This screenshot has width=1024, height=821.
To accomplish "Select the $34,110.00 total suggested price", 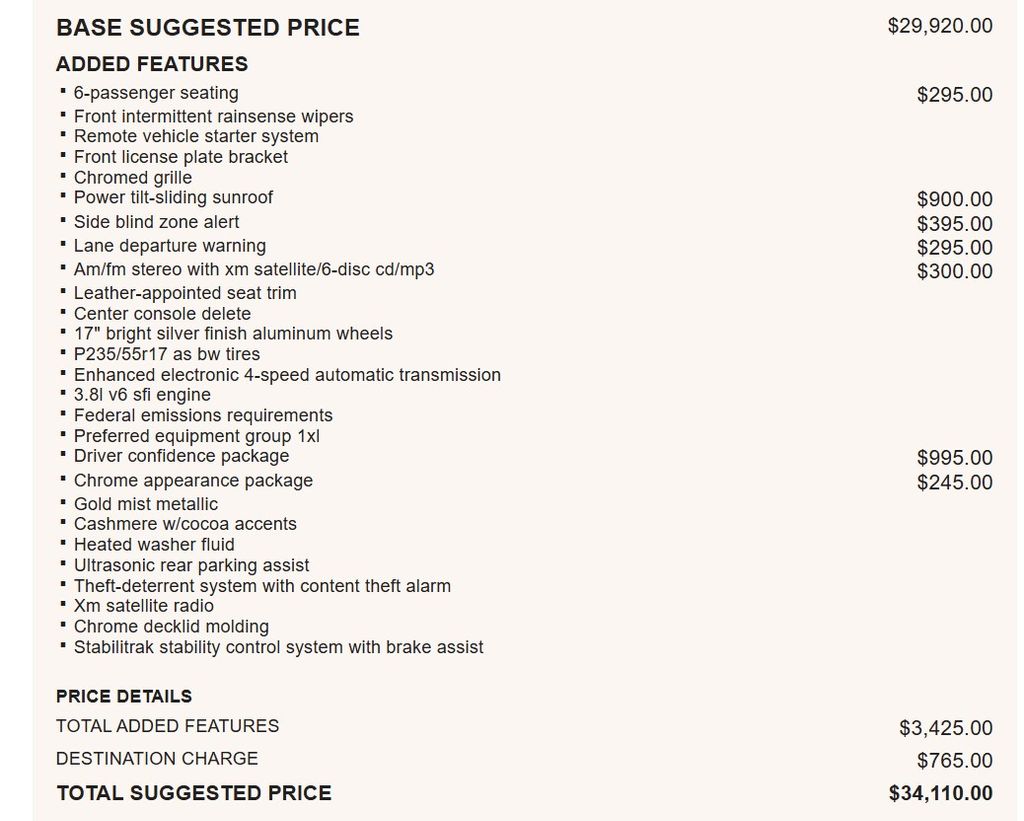I will [940, 793].
